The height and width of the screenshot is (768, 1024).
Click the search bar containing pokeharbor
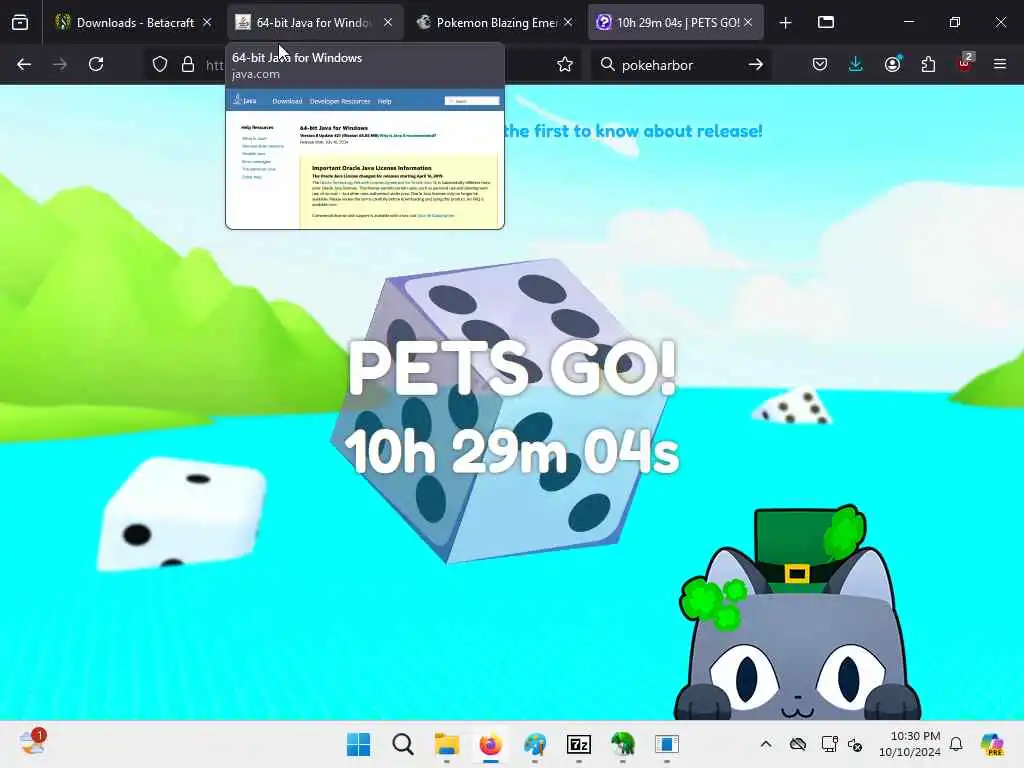click(681, 65)
